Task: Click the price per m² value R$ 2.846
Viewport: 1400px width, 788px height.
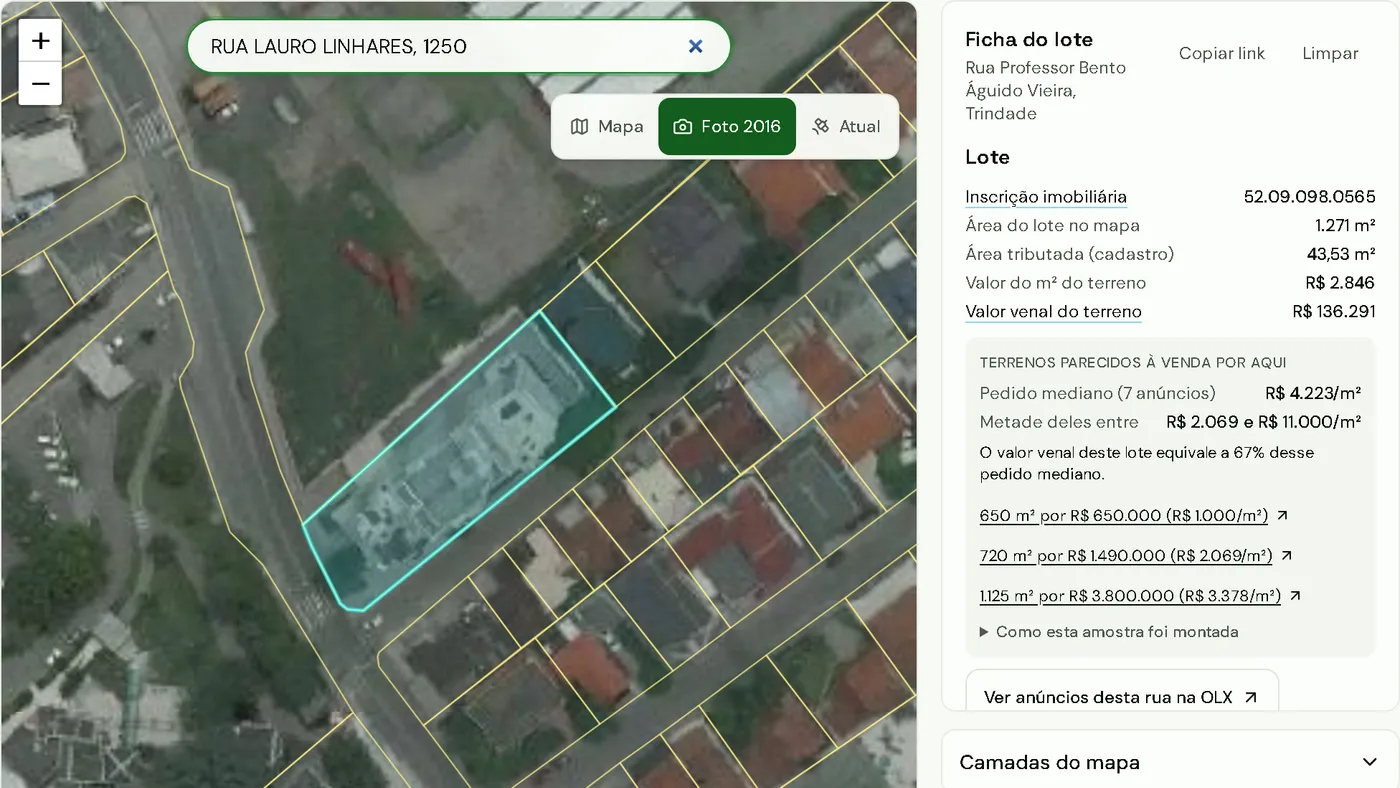Action: 1340,283
